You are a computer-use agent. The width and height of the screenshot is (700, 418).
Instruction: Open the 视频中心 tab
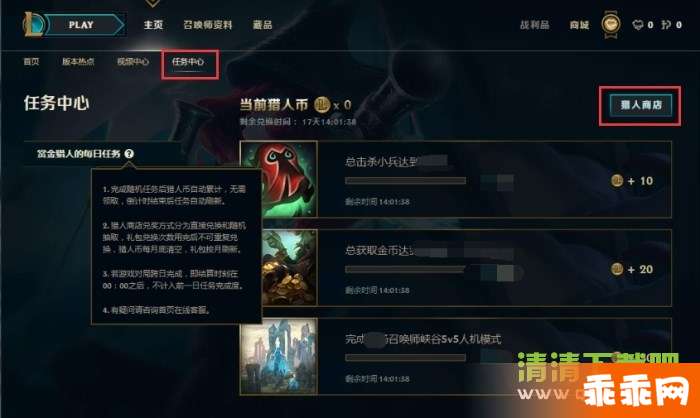133,62
